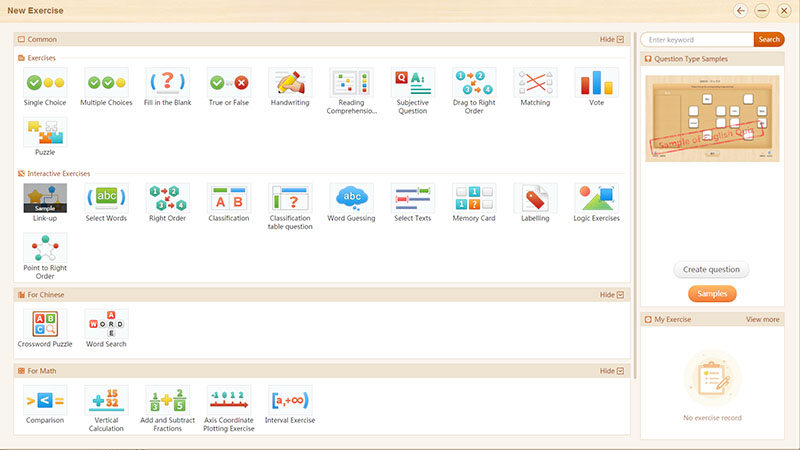Click the orange Samples button
The height and width of the screenshot is (450, 800).
point(712,294)
